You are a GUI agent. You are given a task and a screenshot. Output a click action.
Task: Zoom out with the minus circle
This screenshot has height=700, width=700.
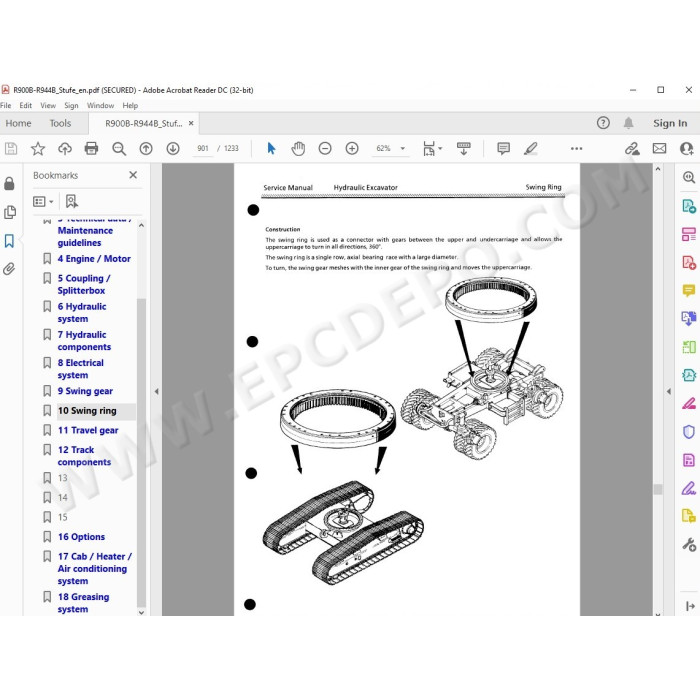click(325, 148)
